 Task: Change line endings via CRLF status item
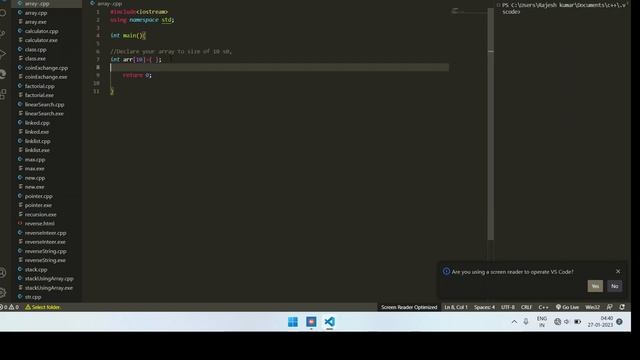point(527,307)
